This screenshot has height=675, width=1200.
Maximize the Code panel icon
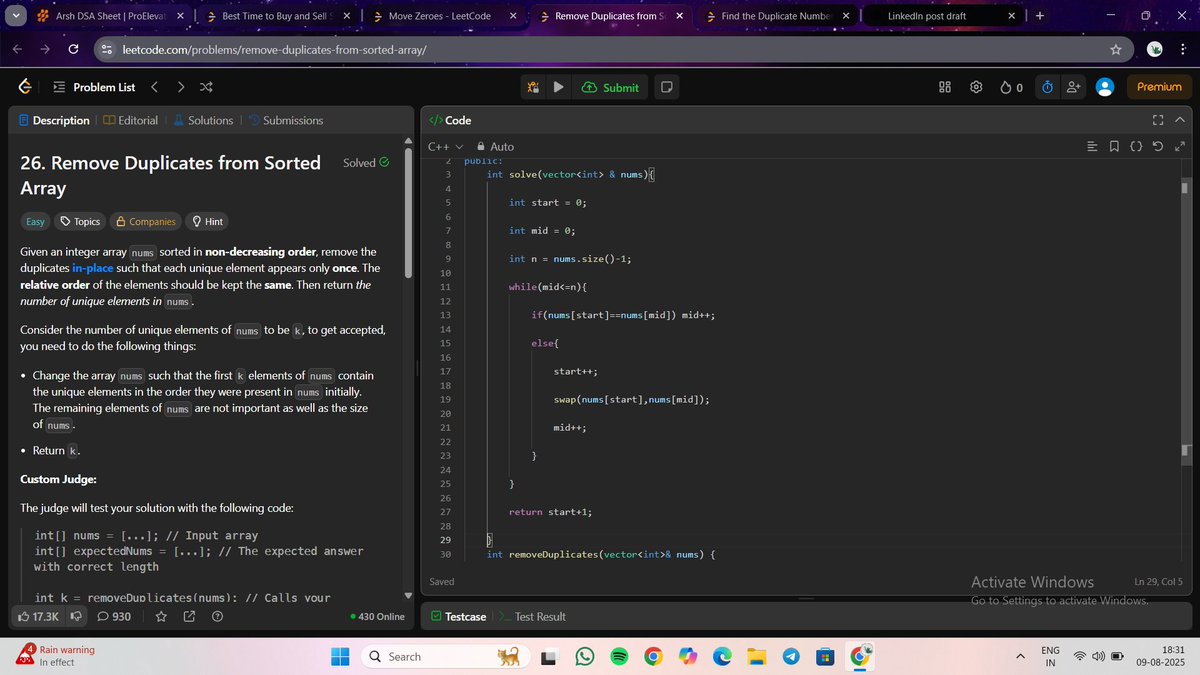pyautogui.click(x=1158, y=120)
